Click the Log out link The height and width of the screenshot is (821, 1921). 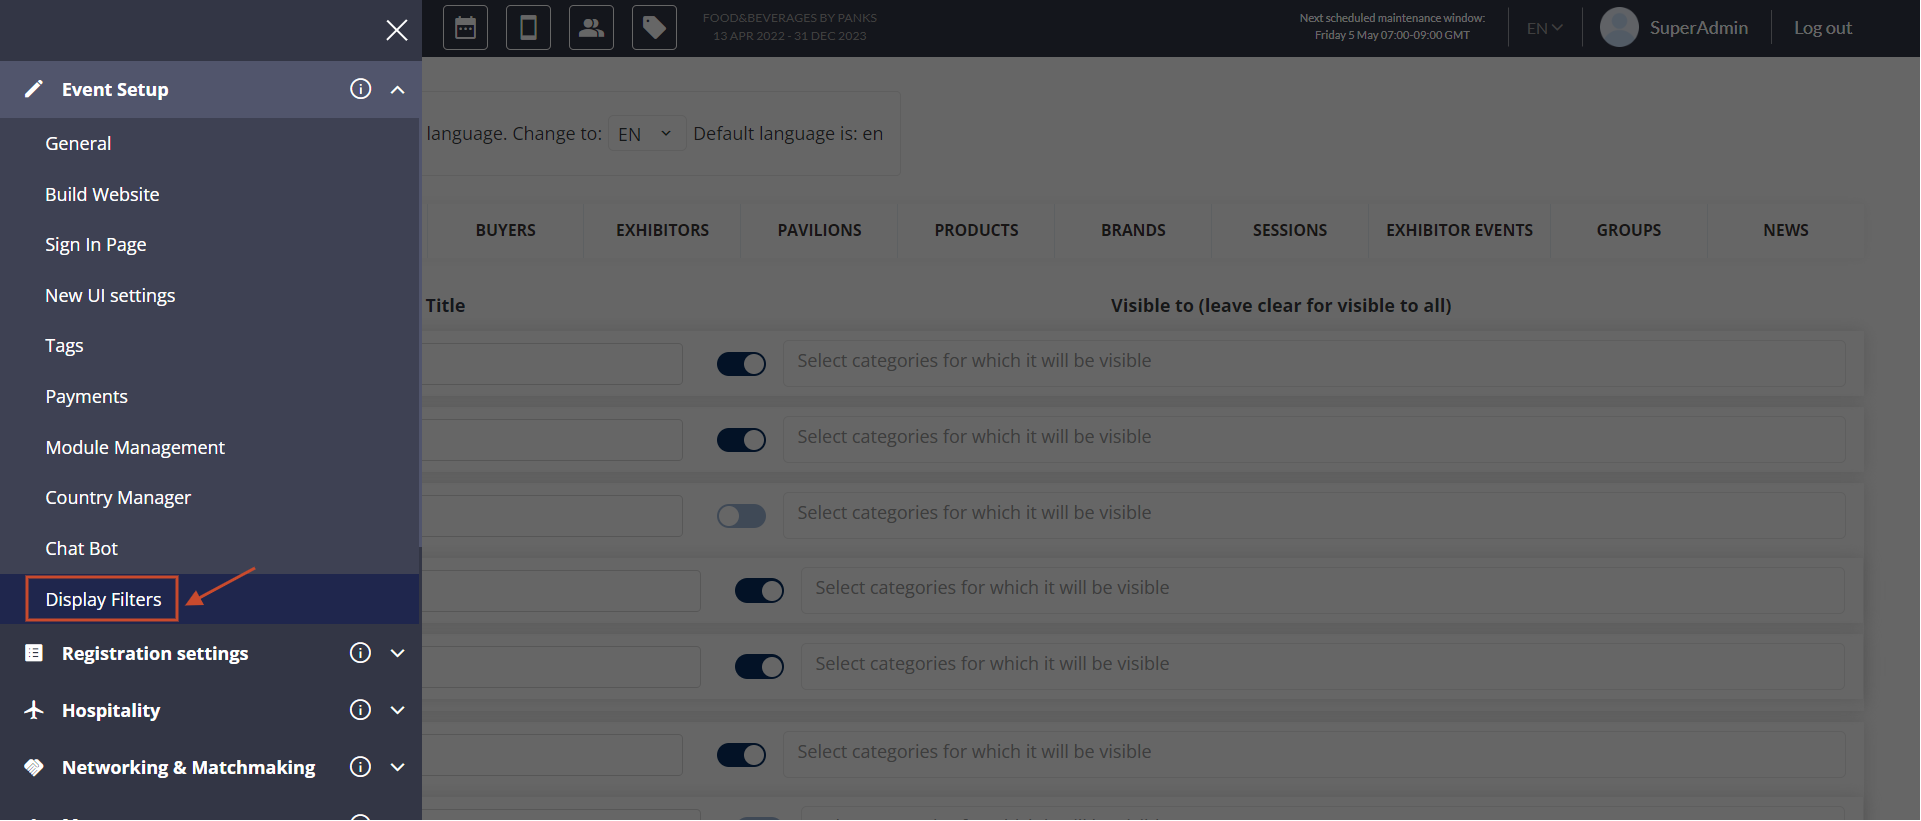(1822, 28)
